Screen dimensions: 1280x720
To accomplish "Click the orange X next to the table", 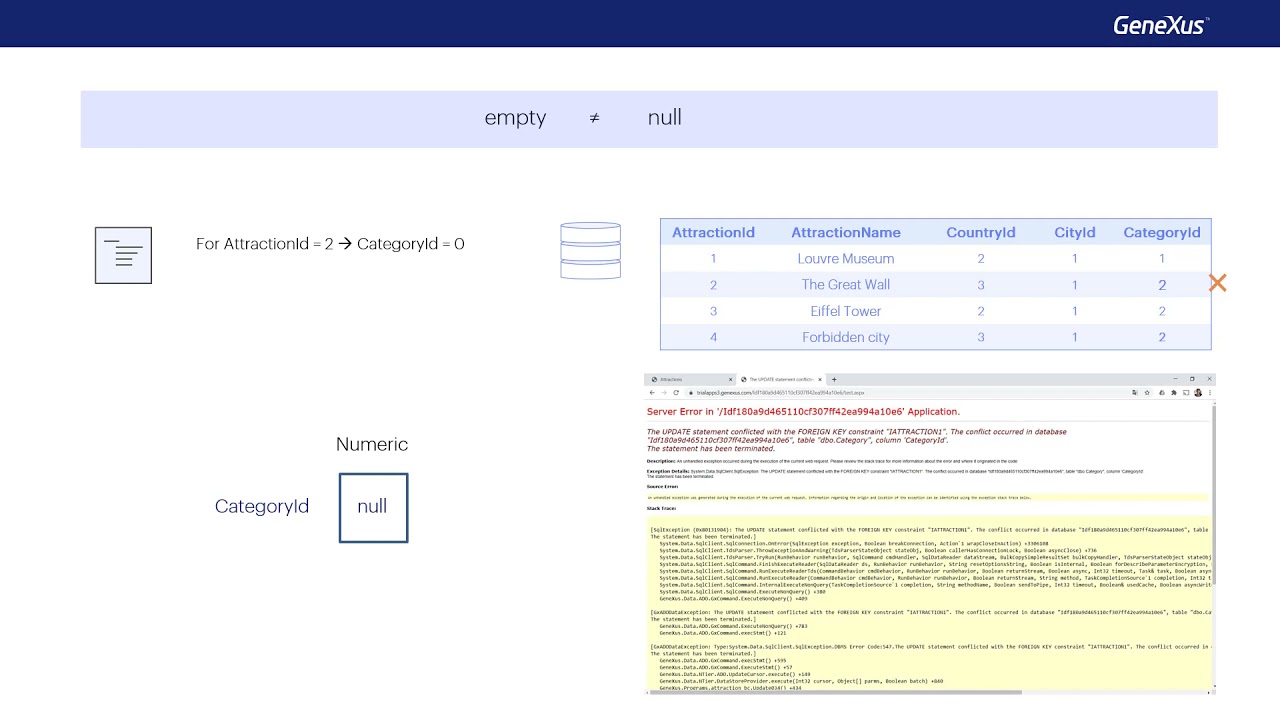I will tap(1217, 283).
